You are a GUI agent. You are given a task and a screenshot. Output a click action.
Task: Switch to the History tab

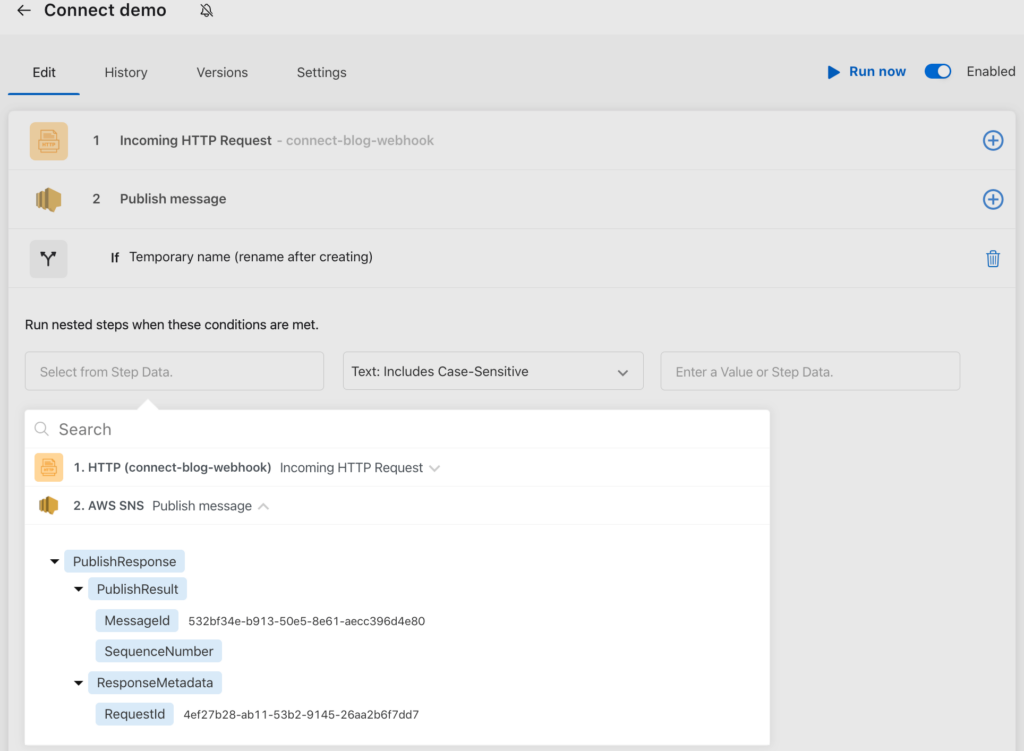[126, 73]
